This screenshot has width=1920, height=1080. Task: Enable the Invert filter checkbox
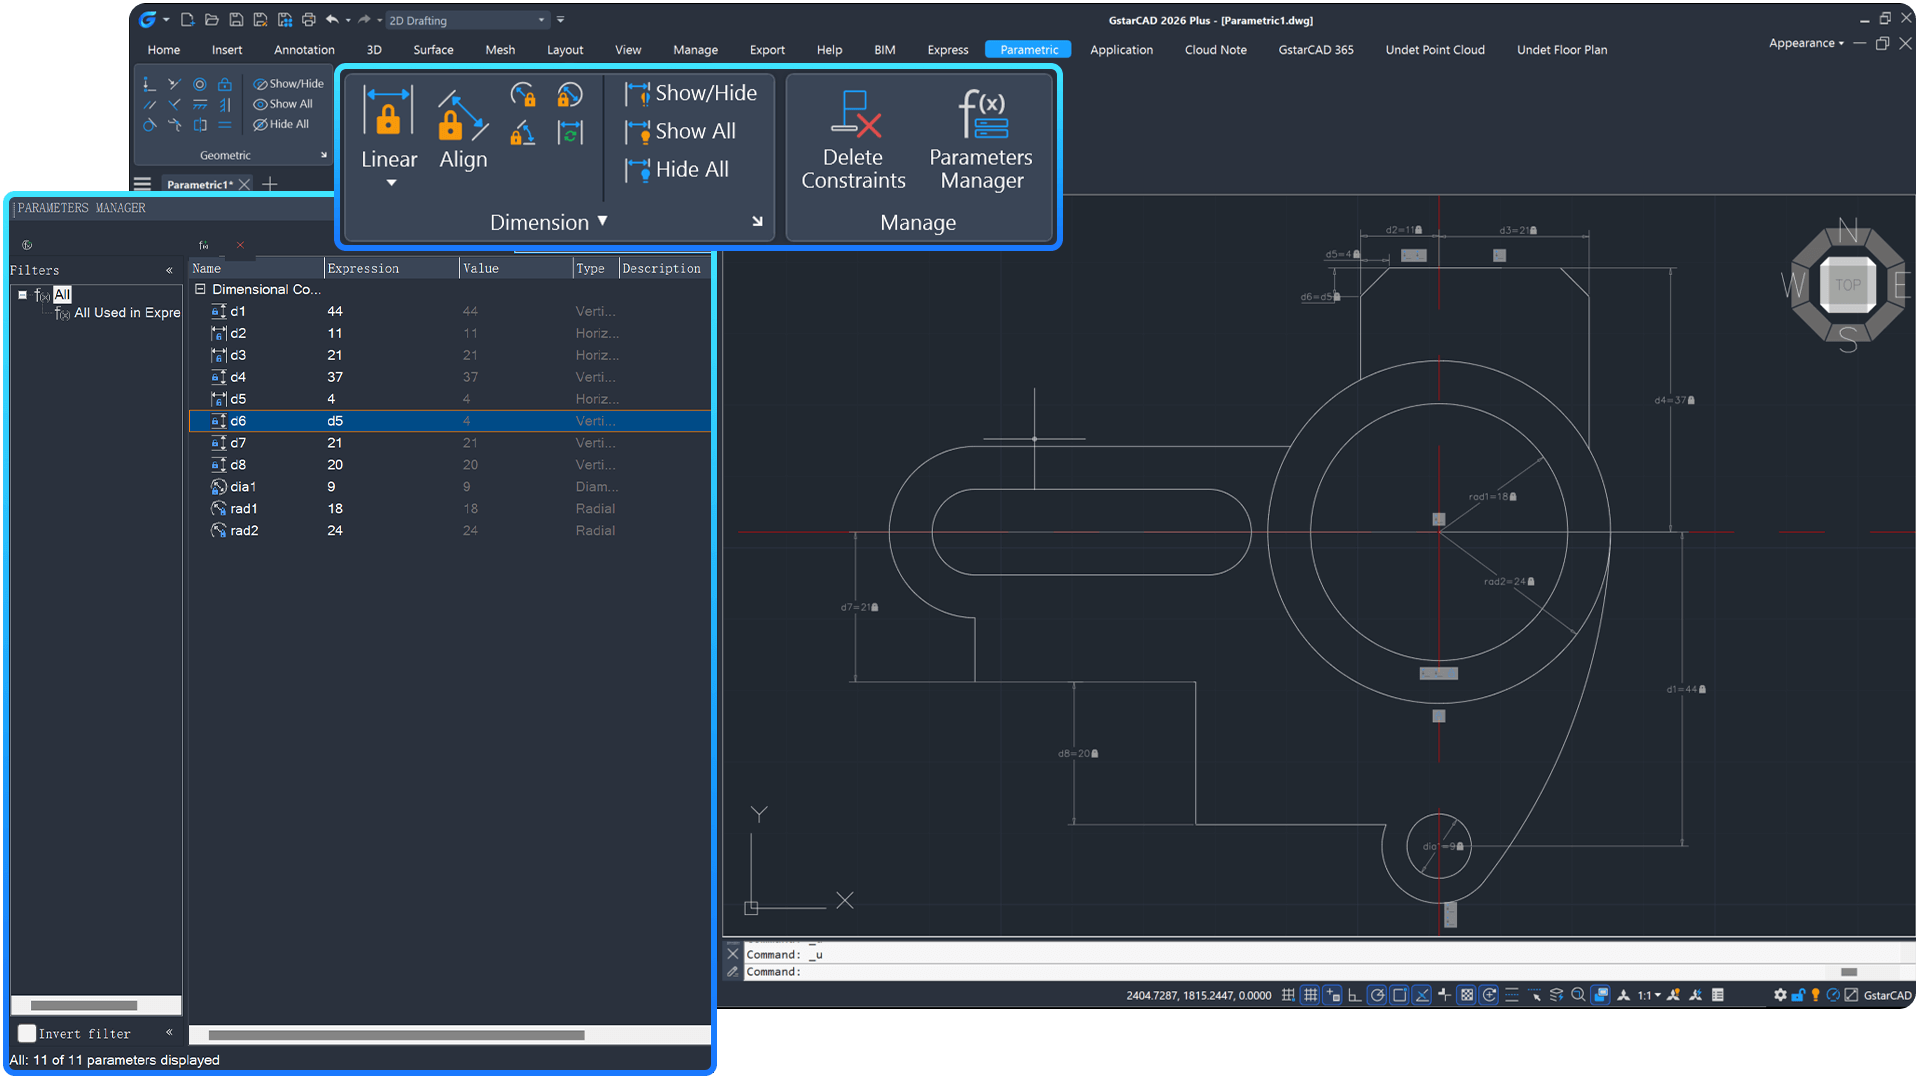click(26, 1033)
